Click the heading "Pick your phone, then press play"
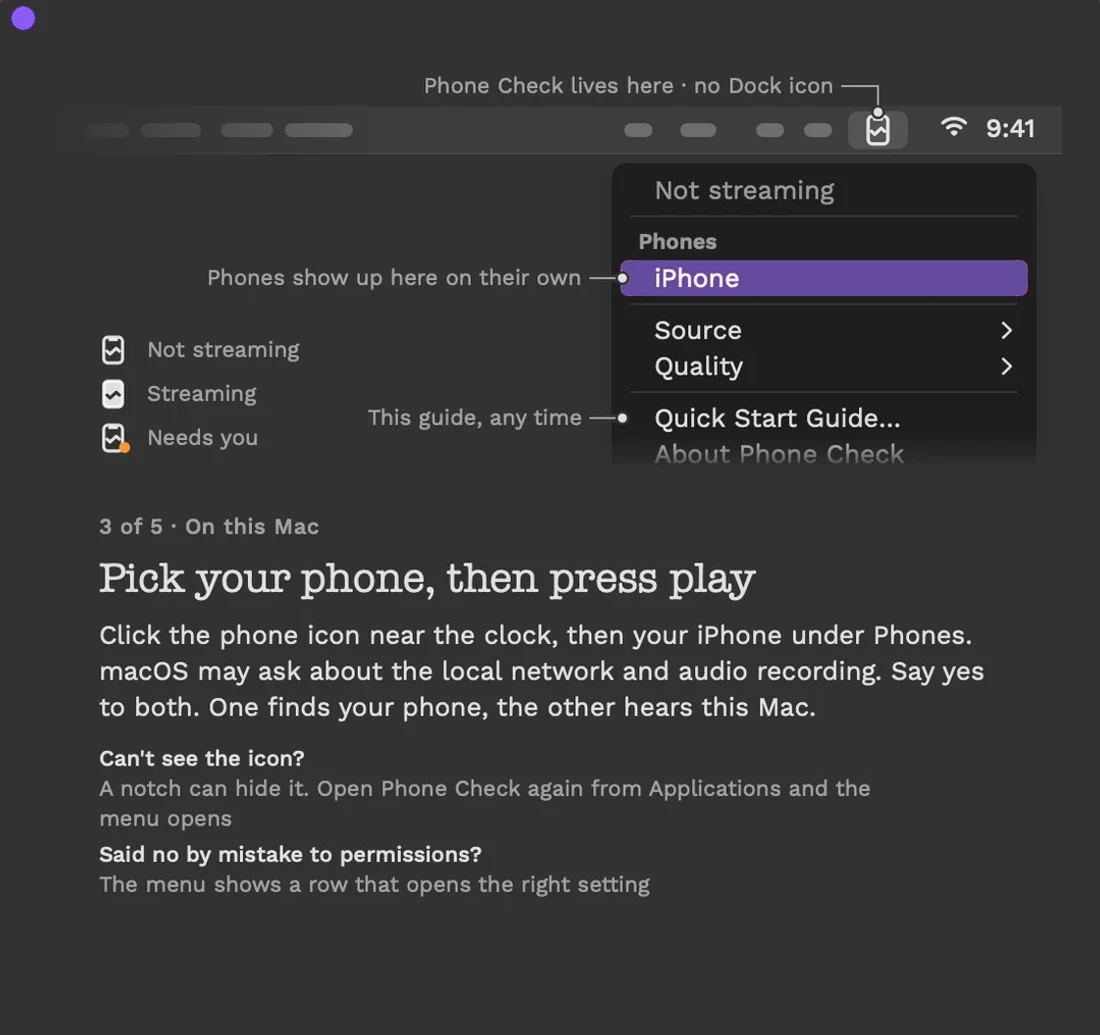 tap(427, 580)
